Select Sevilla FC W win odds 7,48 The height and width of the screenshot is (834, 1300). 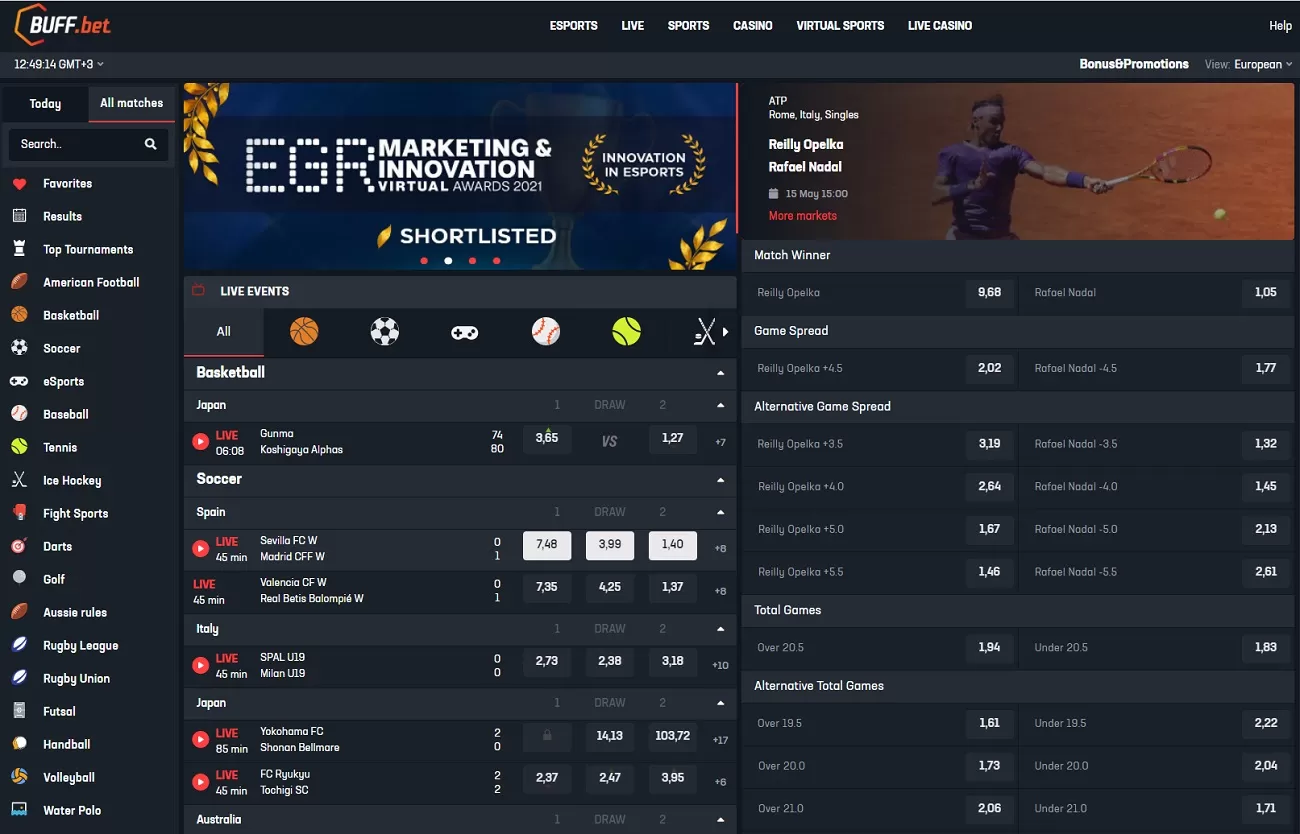pyautogui.click(x=547, y=545)
